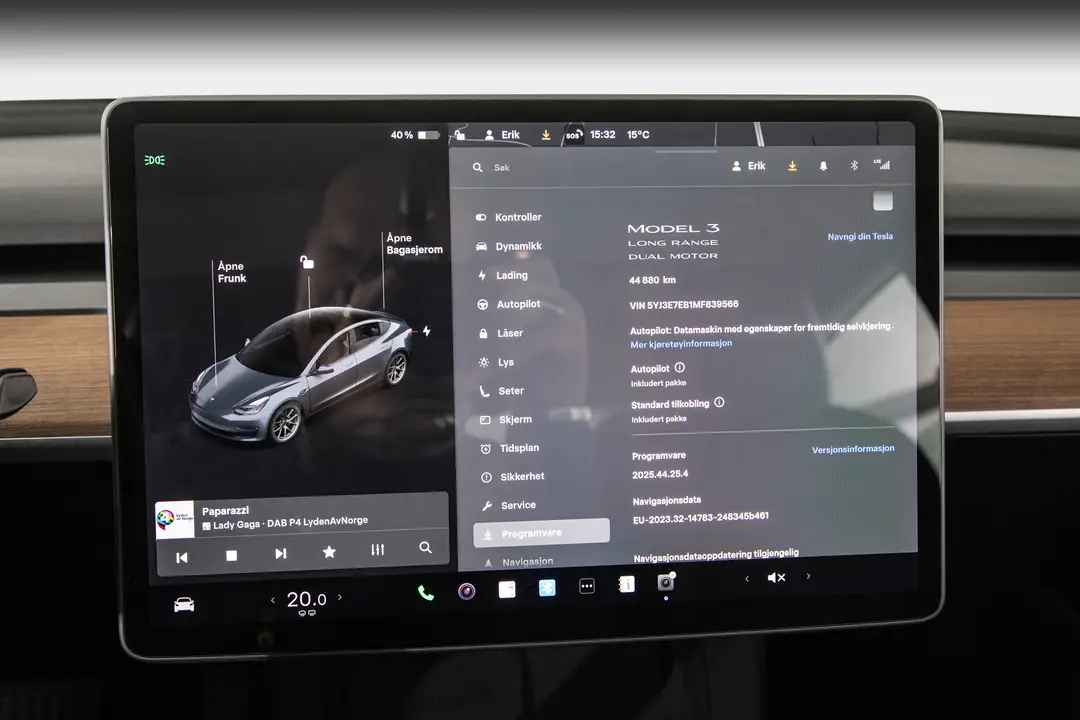Favorite the current station with star
Viewport: 1080px width, 720px height.
click(x=329, y=552)
